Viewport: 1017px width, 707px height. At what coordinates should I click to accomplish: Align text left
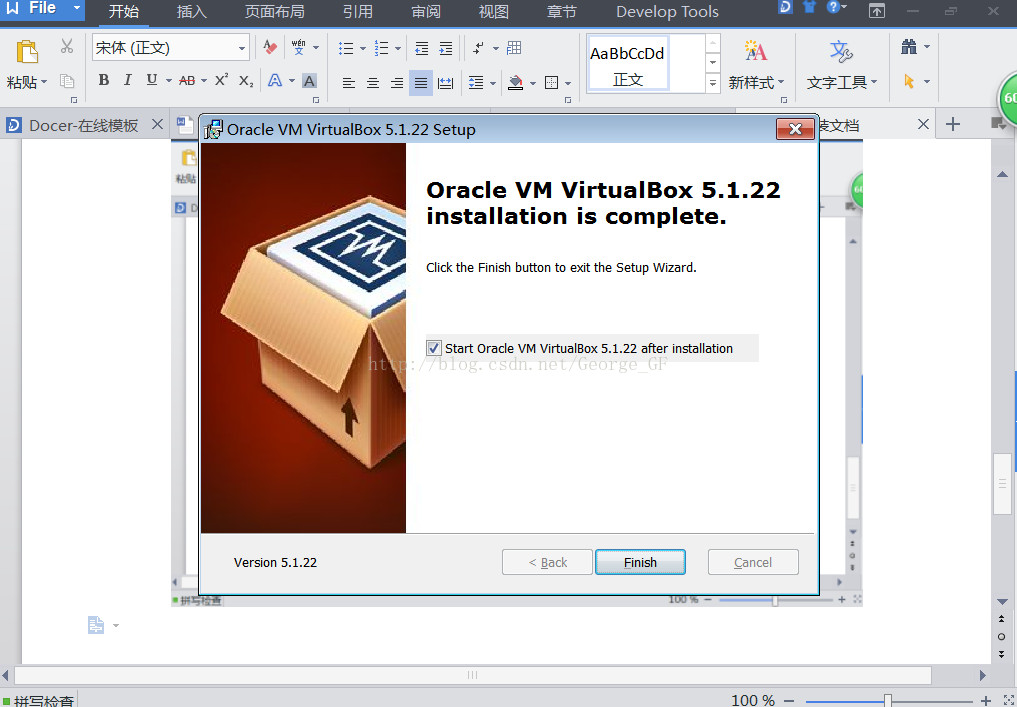[348, 83]
